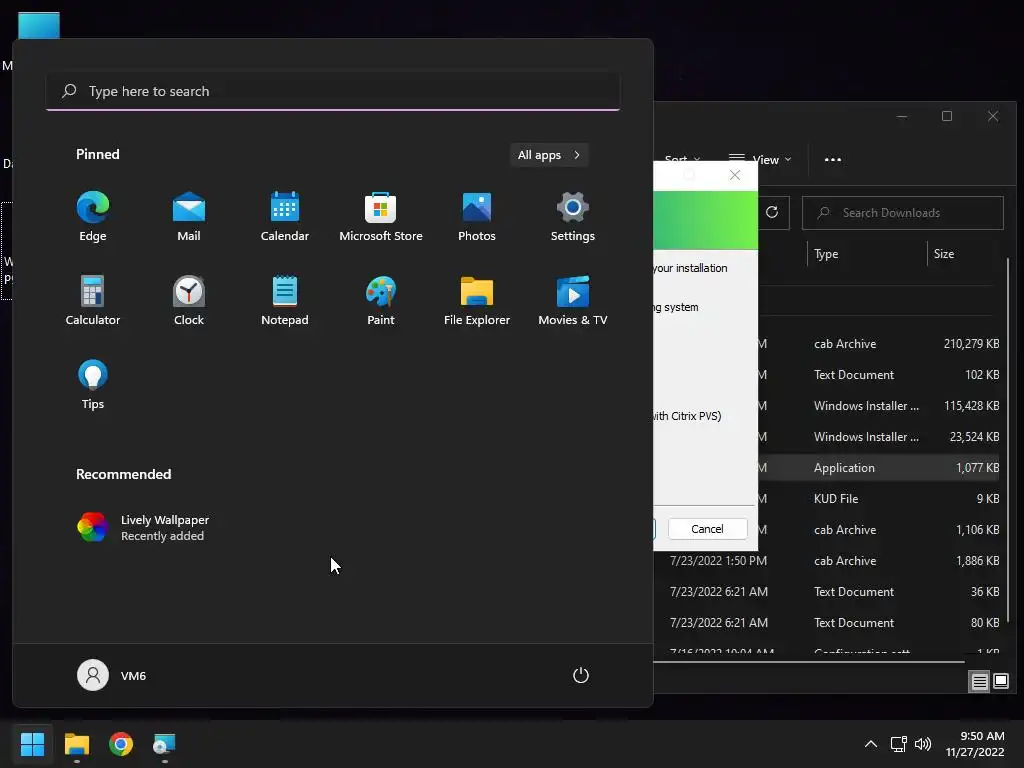1024x768 pixels.
Task: Launch Google Chrome from the taskbar
Action: pos(121,744)
